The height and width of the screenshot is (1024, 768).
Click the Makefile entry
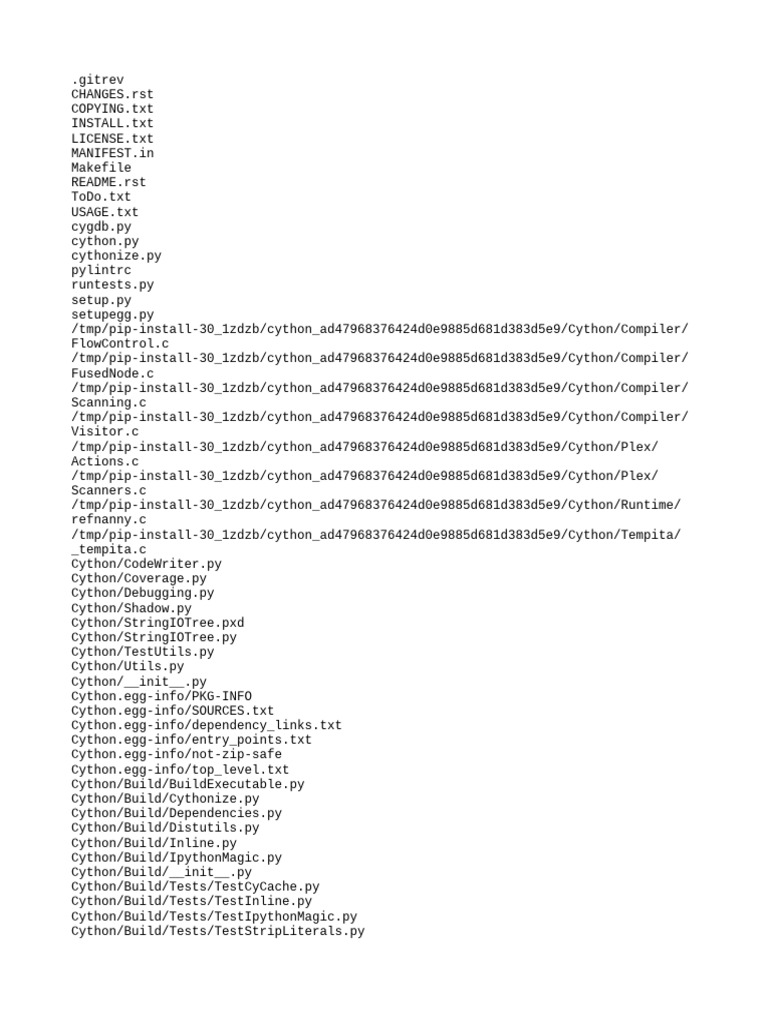pos(101,167)
